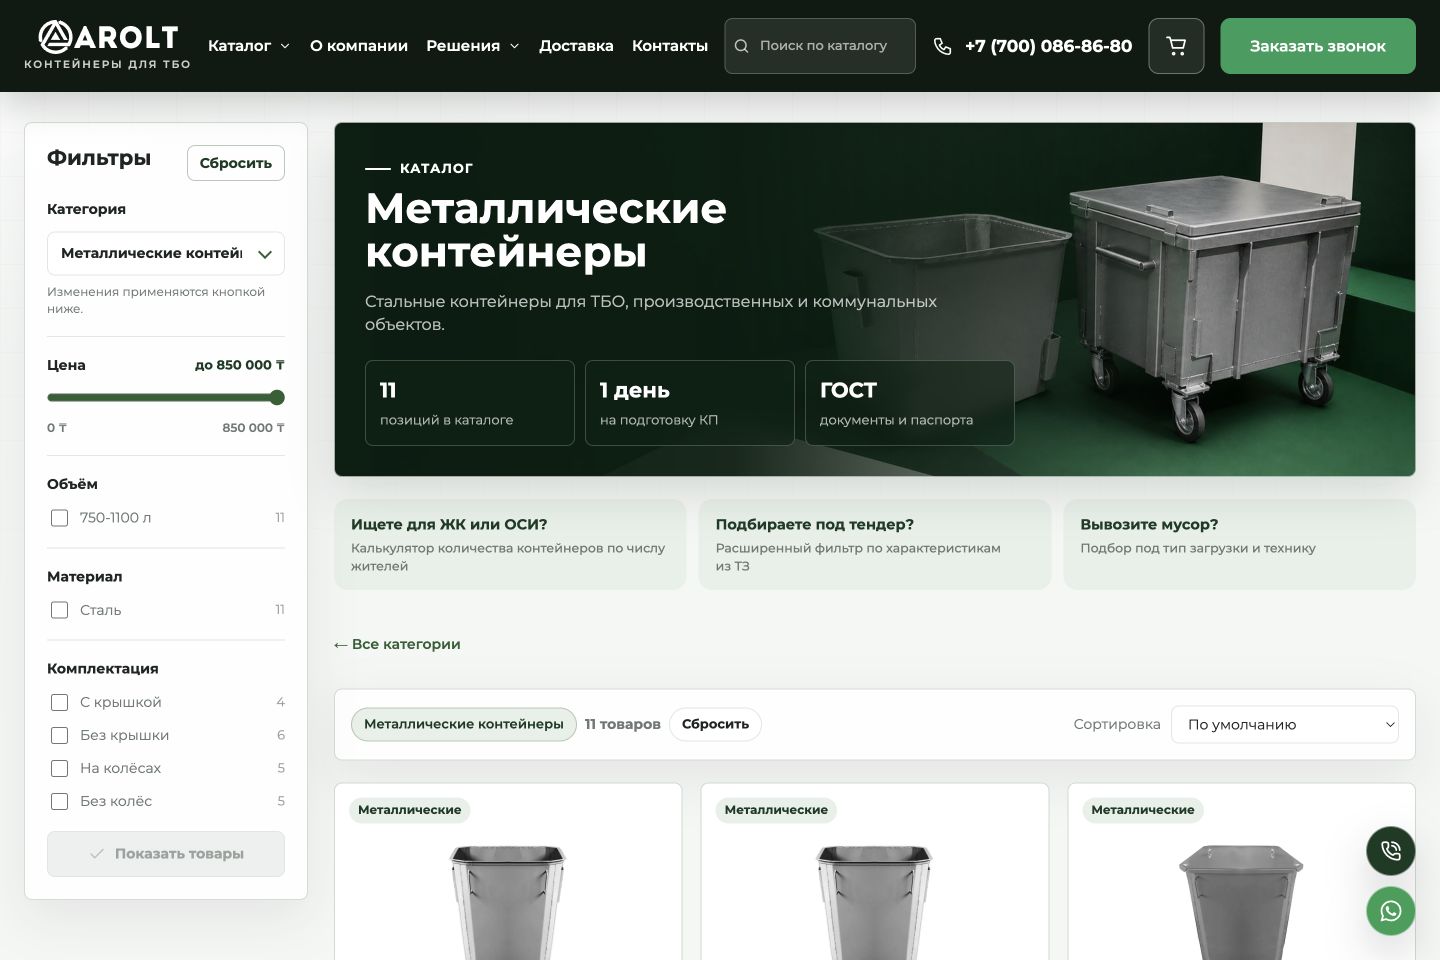Enable the Без крышки filter
Viewport: 1440px width, 960px height.
click(59, 735)
